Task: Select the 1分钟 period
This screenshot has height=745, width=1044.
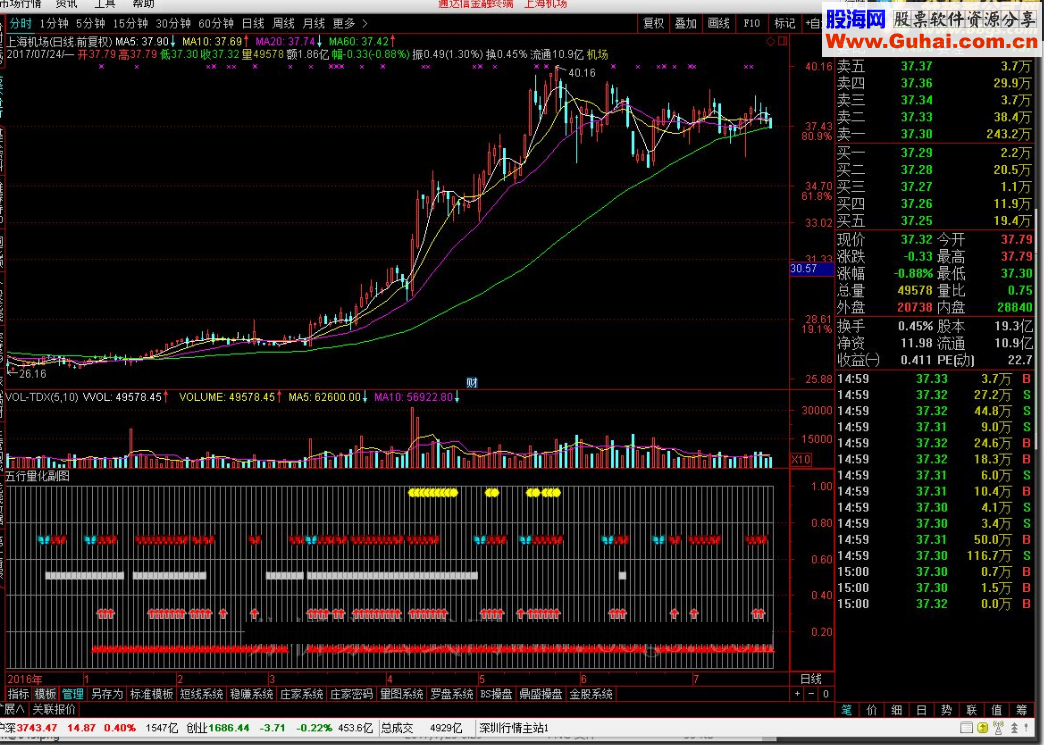Action: coord(54,23)
